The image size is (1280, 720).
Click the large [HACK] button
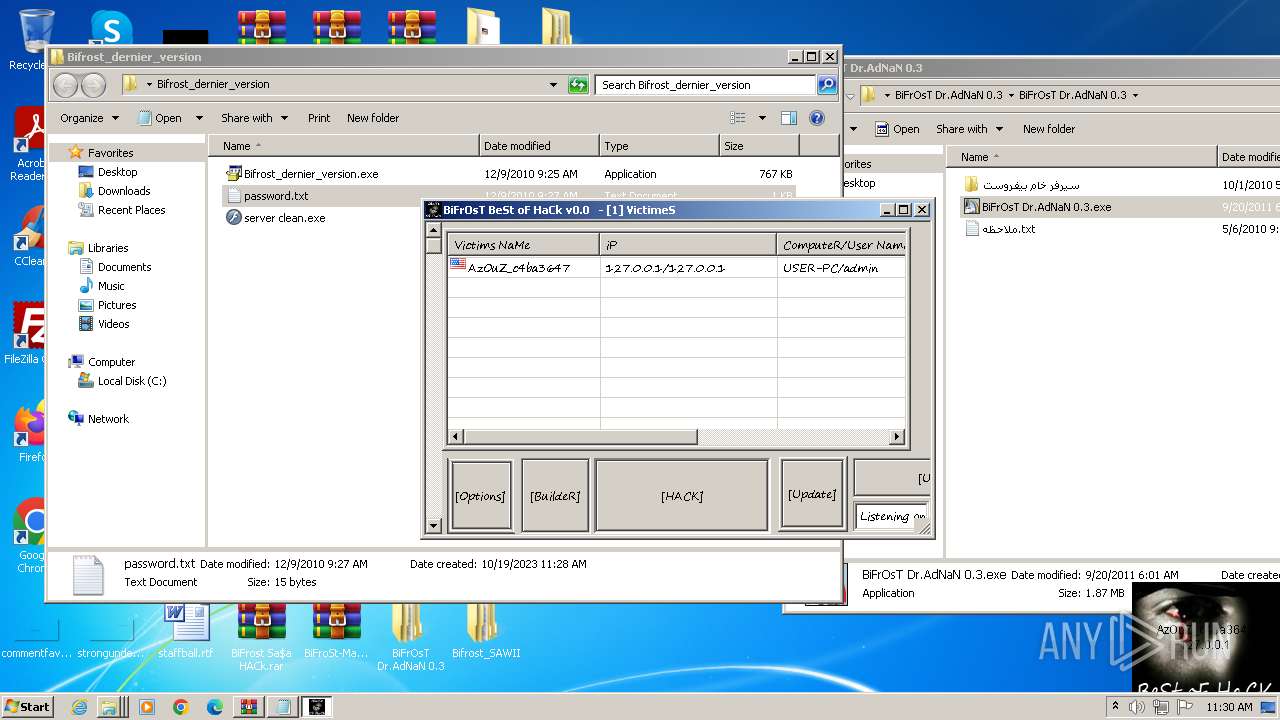(x=682, y=495)
